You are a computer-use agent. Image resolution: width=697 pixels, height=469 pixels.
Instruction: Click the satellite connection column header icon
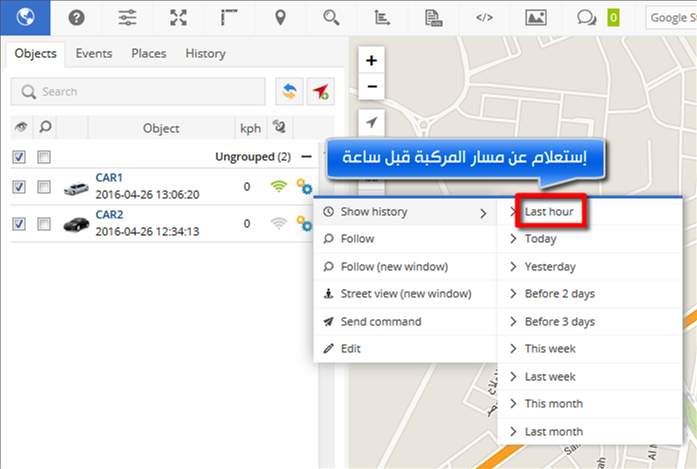pyautogui.click(x=279, y=127)
